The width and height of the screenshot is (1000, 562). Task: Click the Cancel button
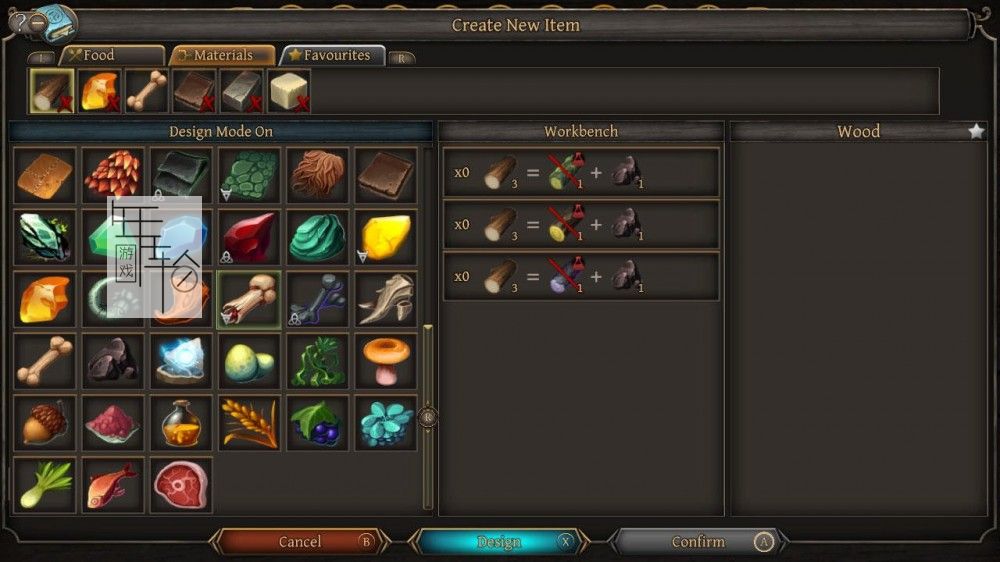(x=300, y=542)
